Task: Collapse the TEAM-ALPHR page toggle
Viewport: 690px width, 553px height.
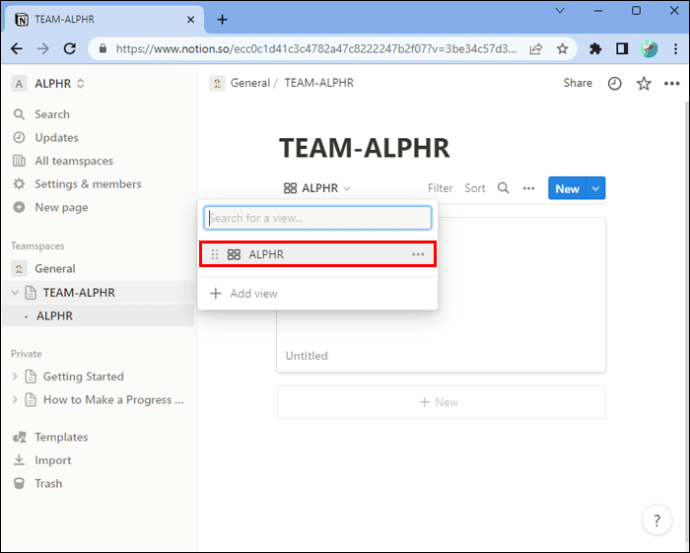Action: tap(15, 292)
